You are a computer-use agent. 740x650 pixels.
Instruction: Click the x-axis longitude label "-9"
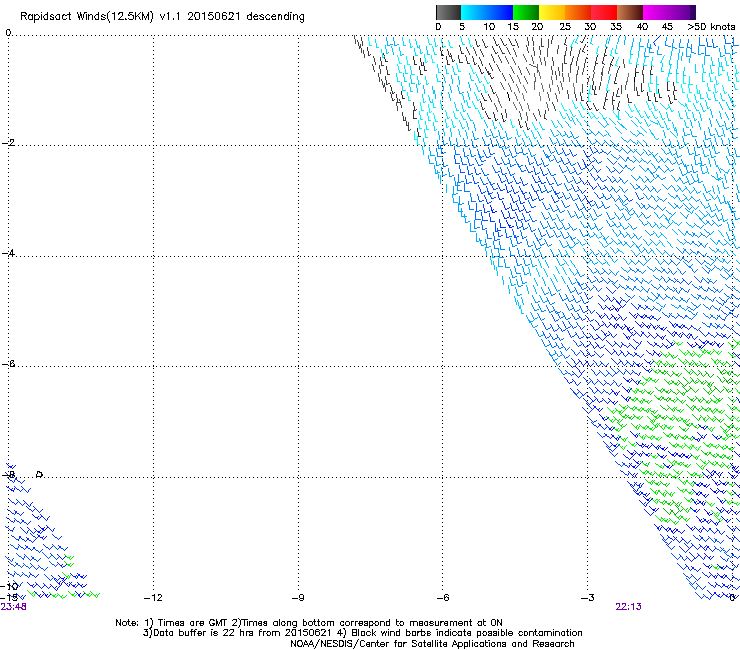coord(298,598)
